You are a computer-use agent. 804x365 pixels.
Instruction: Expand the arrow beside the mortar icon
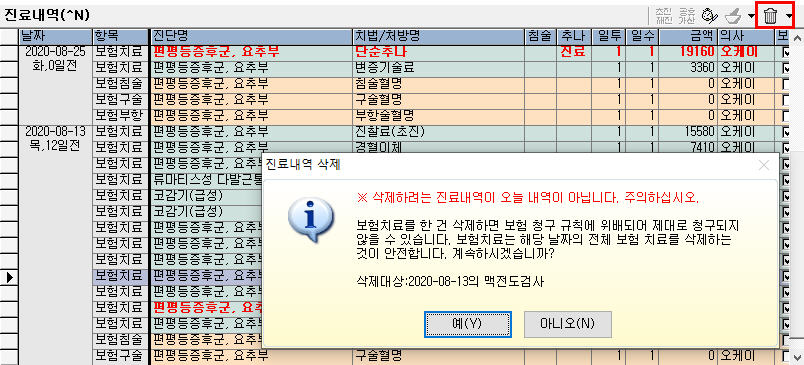point(751,16)
